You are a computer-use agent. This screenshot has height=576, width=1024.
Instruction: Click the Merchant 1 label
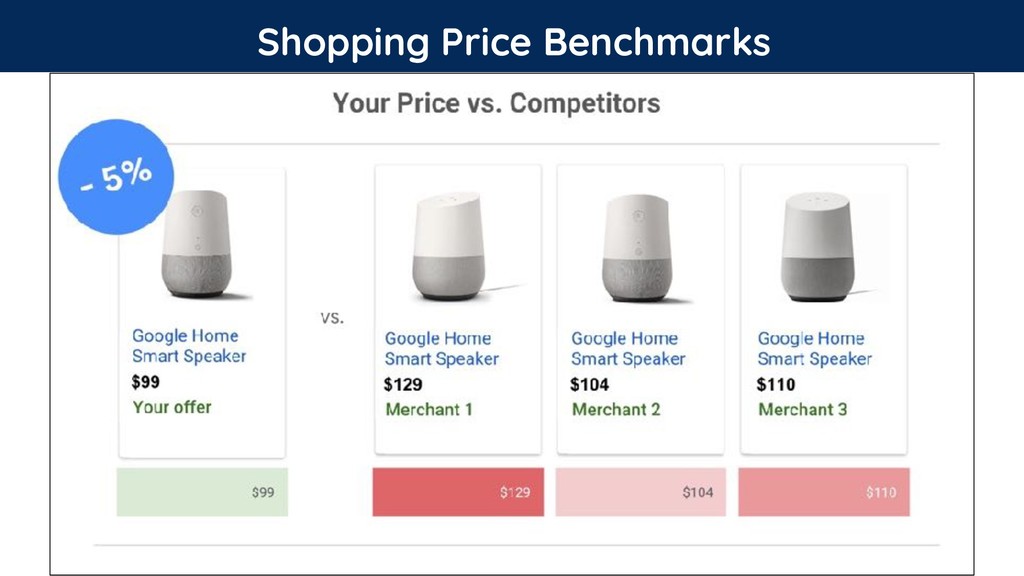click(428, 409)
